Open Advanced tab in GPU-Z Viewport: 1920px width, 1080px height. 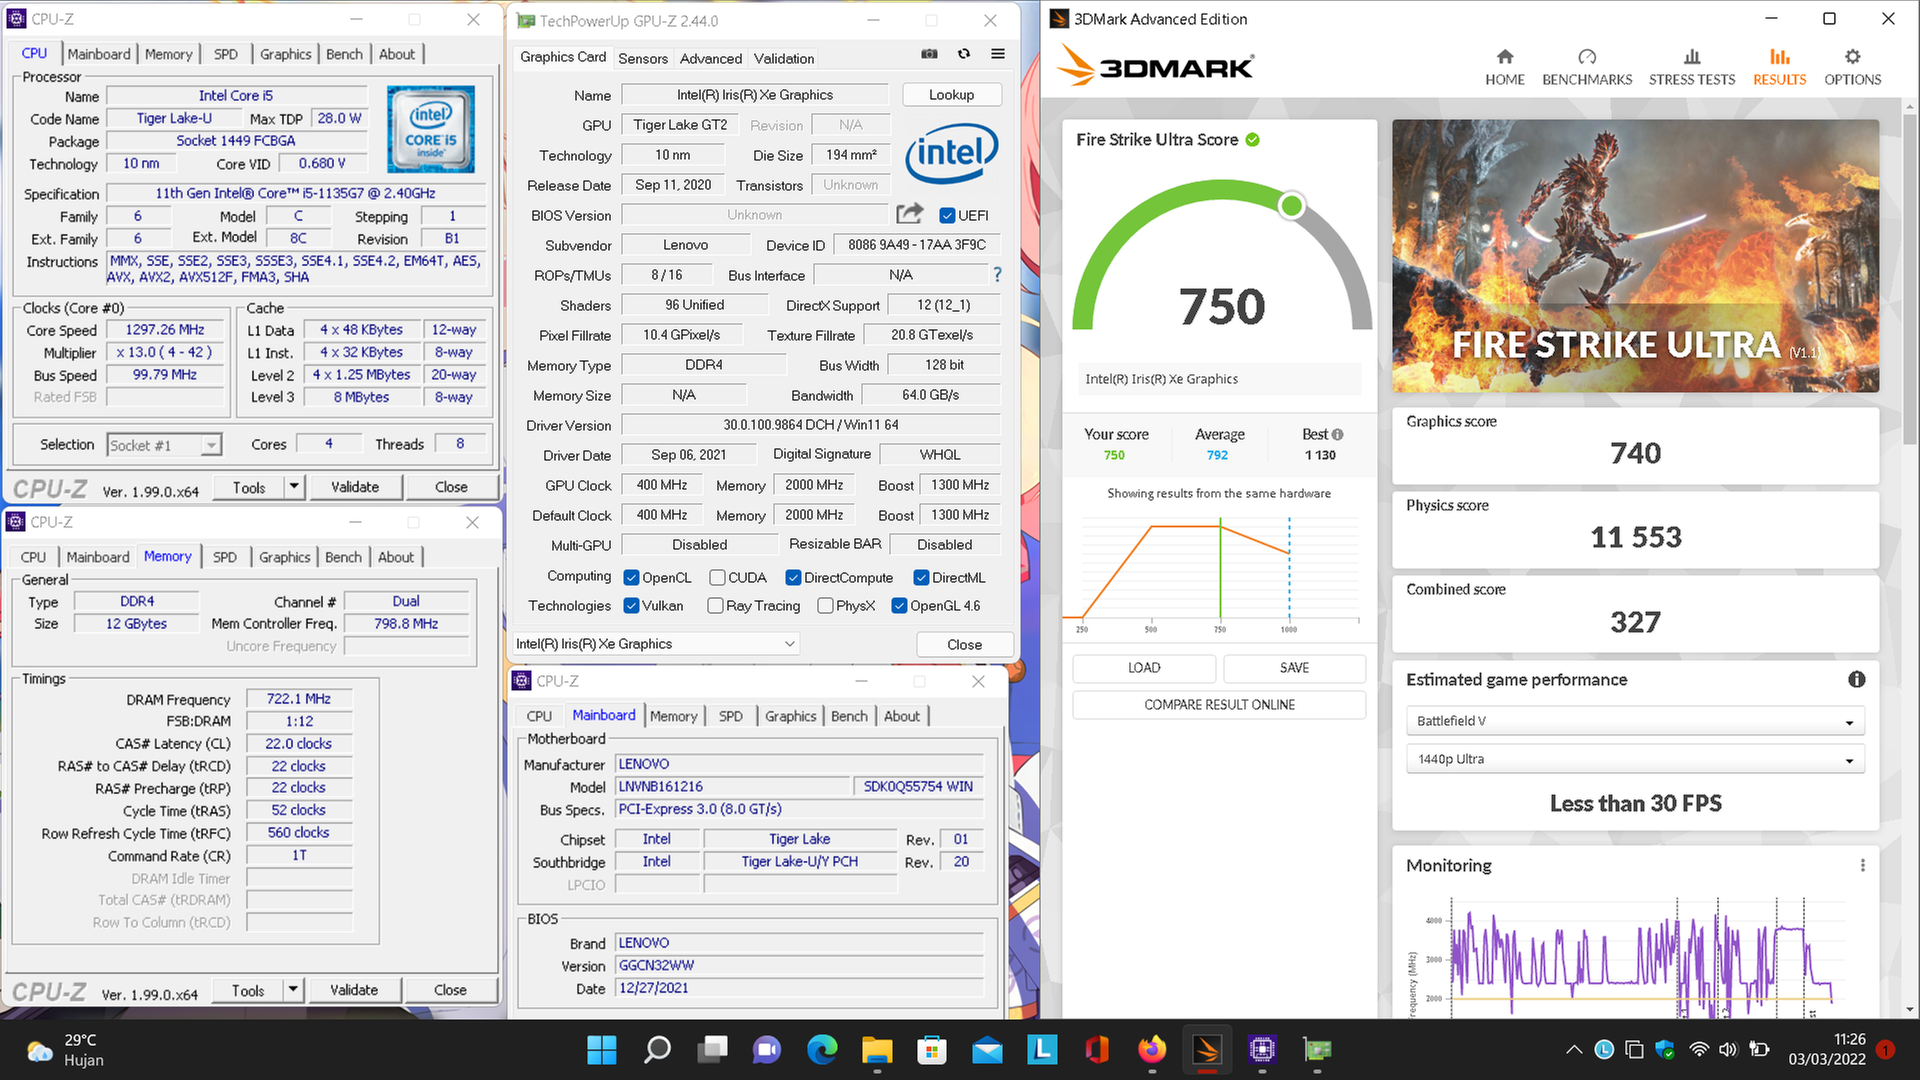[711, 58]
